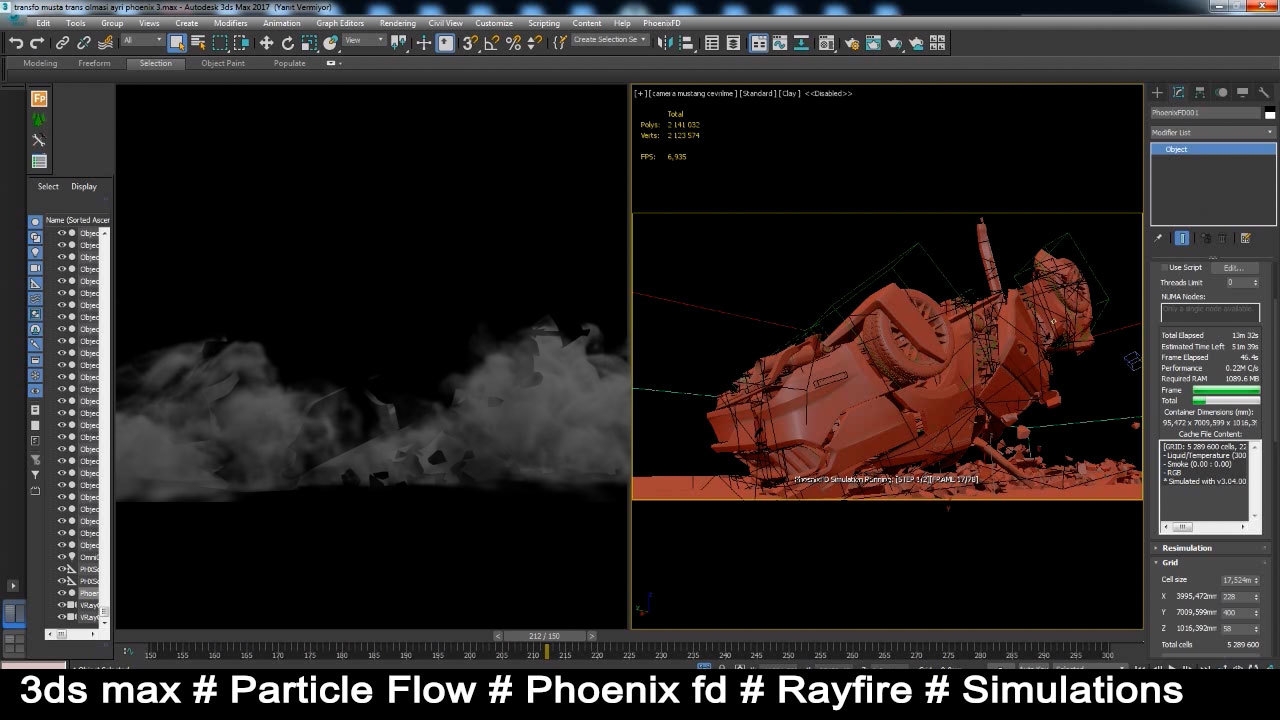The image size is (1280, 720).
Task: Click the Undo arrow in main toolbar
Action: [x=16, y=43]
